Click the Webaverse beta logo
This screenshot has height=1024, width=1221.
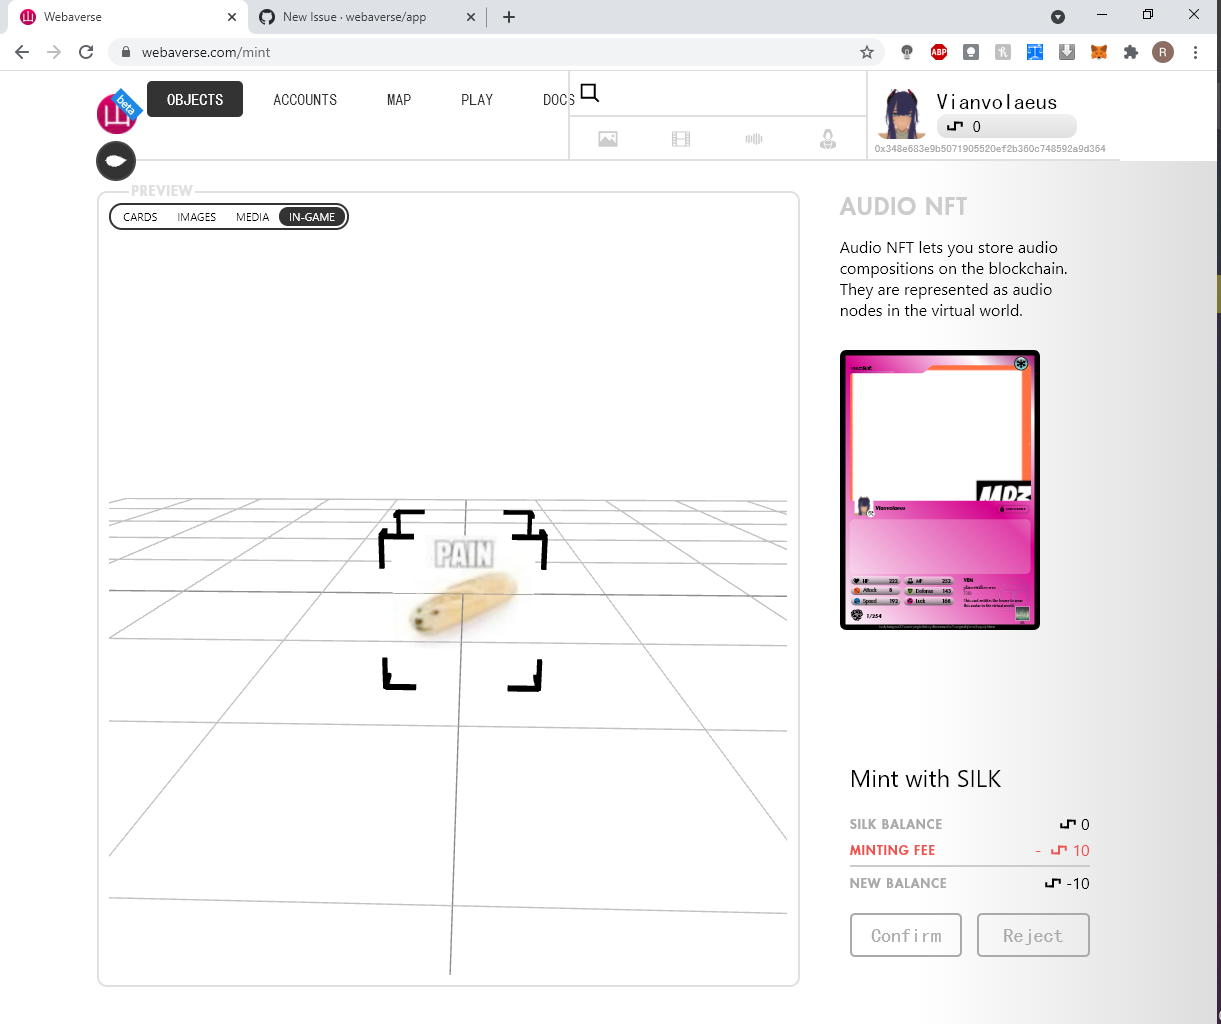pos(115,112)
